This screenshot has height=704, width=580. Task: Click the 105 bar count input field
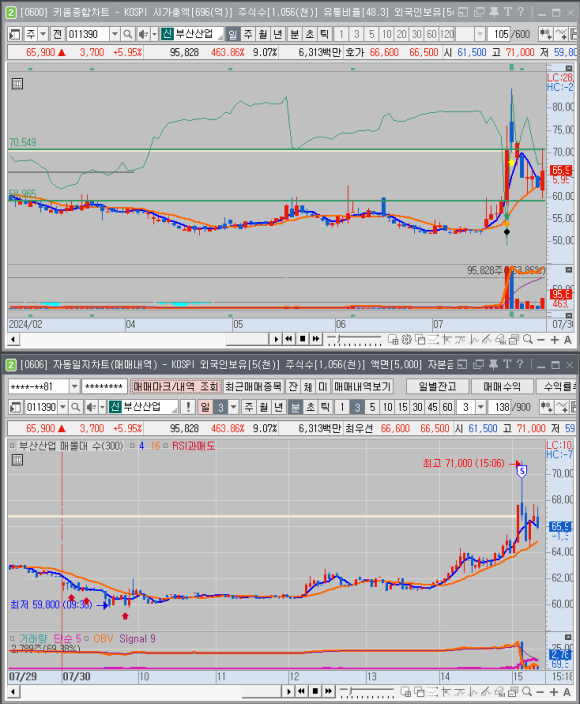(500, 34)
